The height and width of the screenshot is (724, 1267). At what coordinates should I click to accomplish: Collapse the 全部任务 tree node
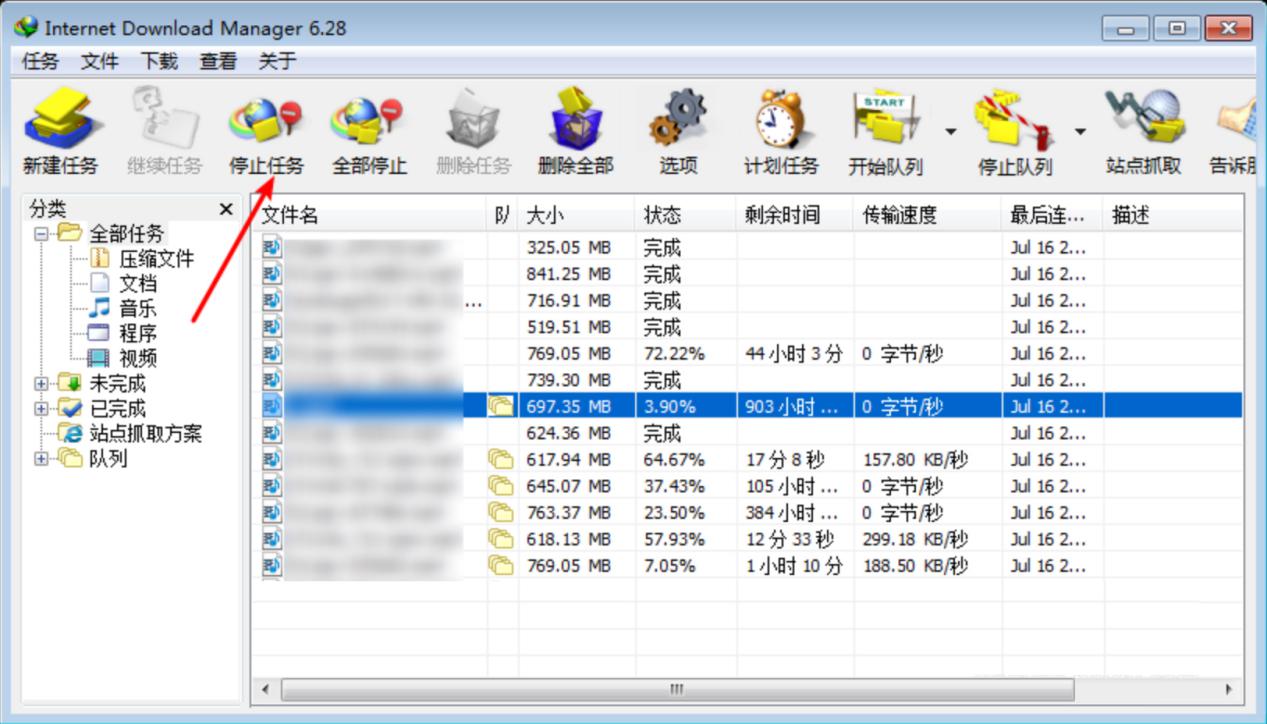click(41, 233)
